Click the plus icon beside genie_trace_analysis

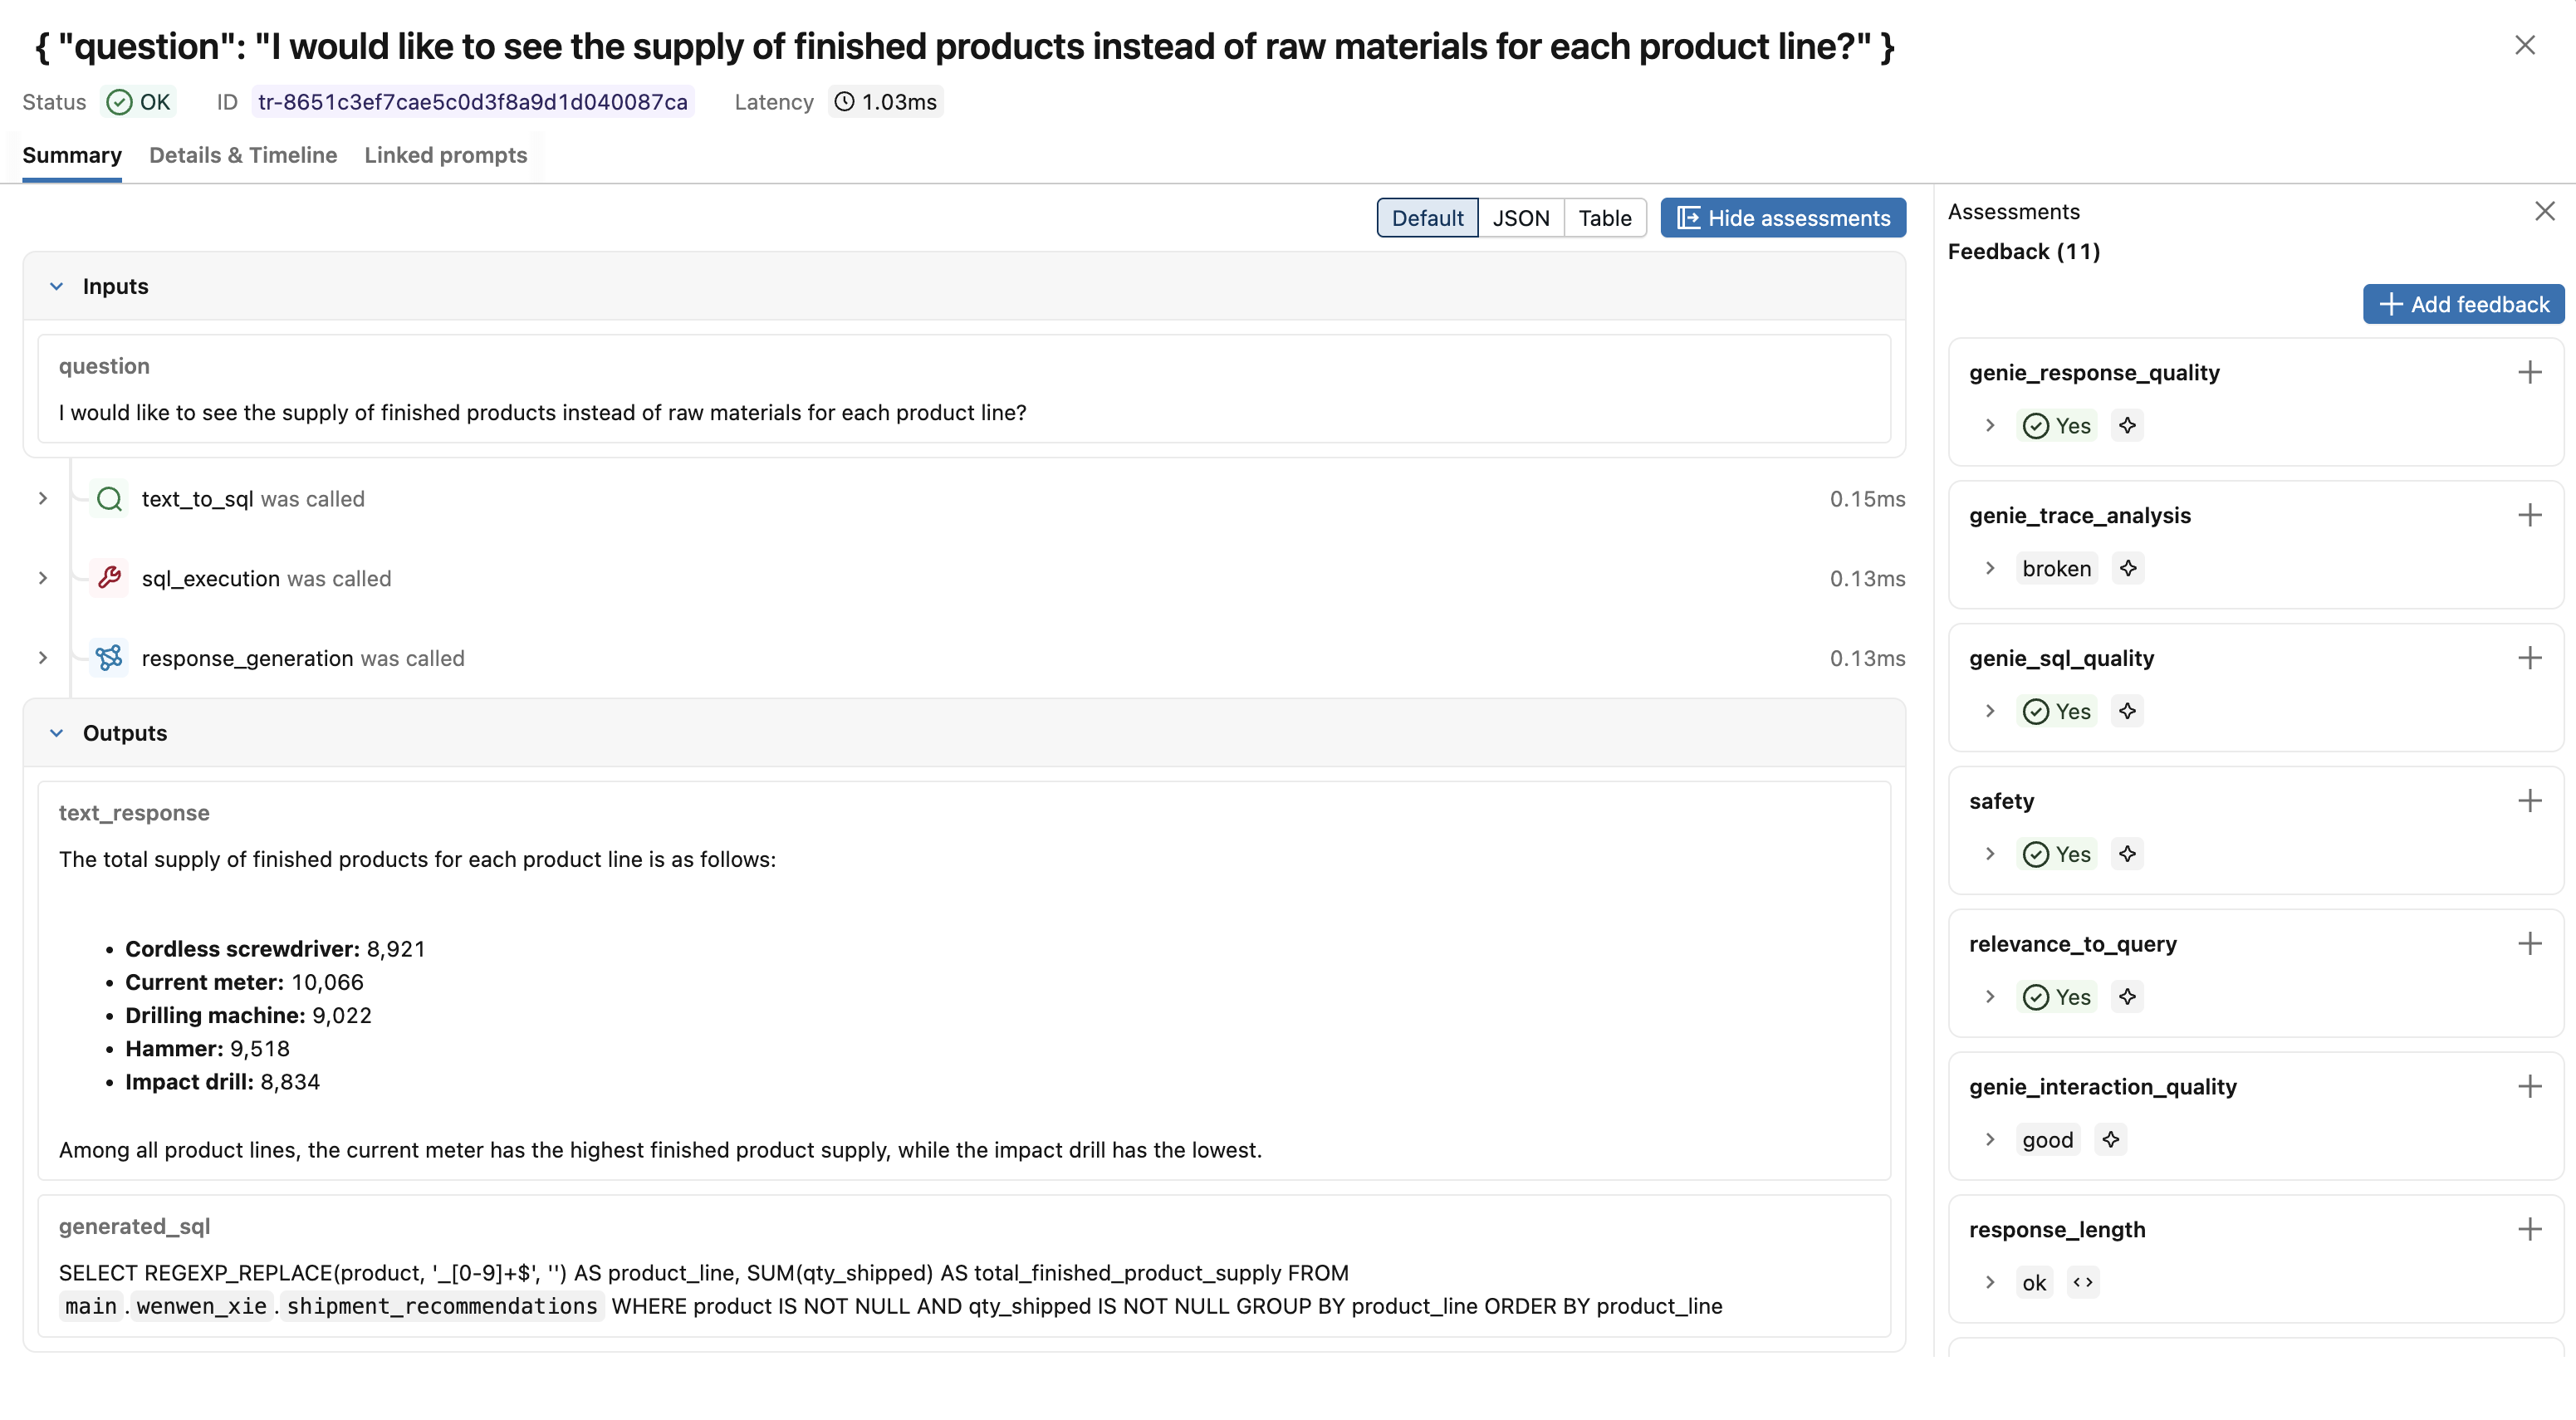(x=2529, y=515)
